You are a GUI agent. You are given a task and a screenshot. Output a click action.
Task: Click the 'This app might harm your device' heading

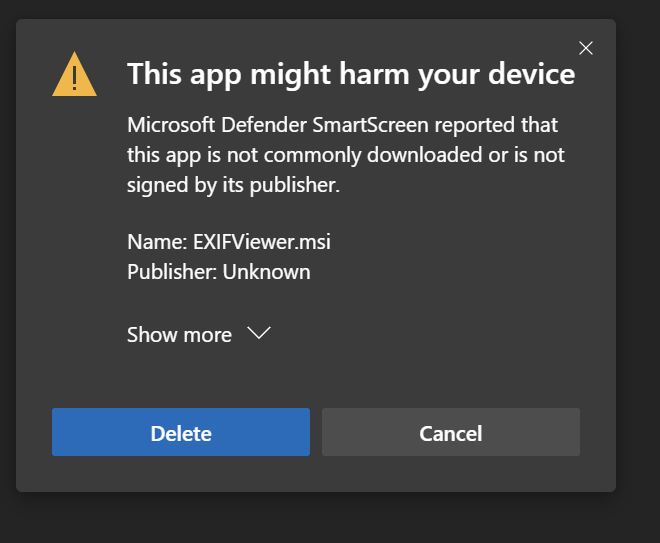(x=350, y=74)
